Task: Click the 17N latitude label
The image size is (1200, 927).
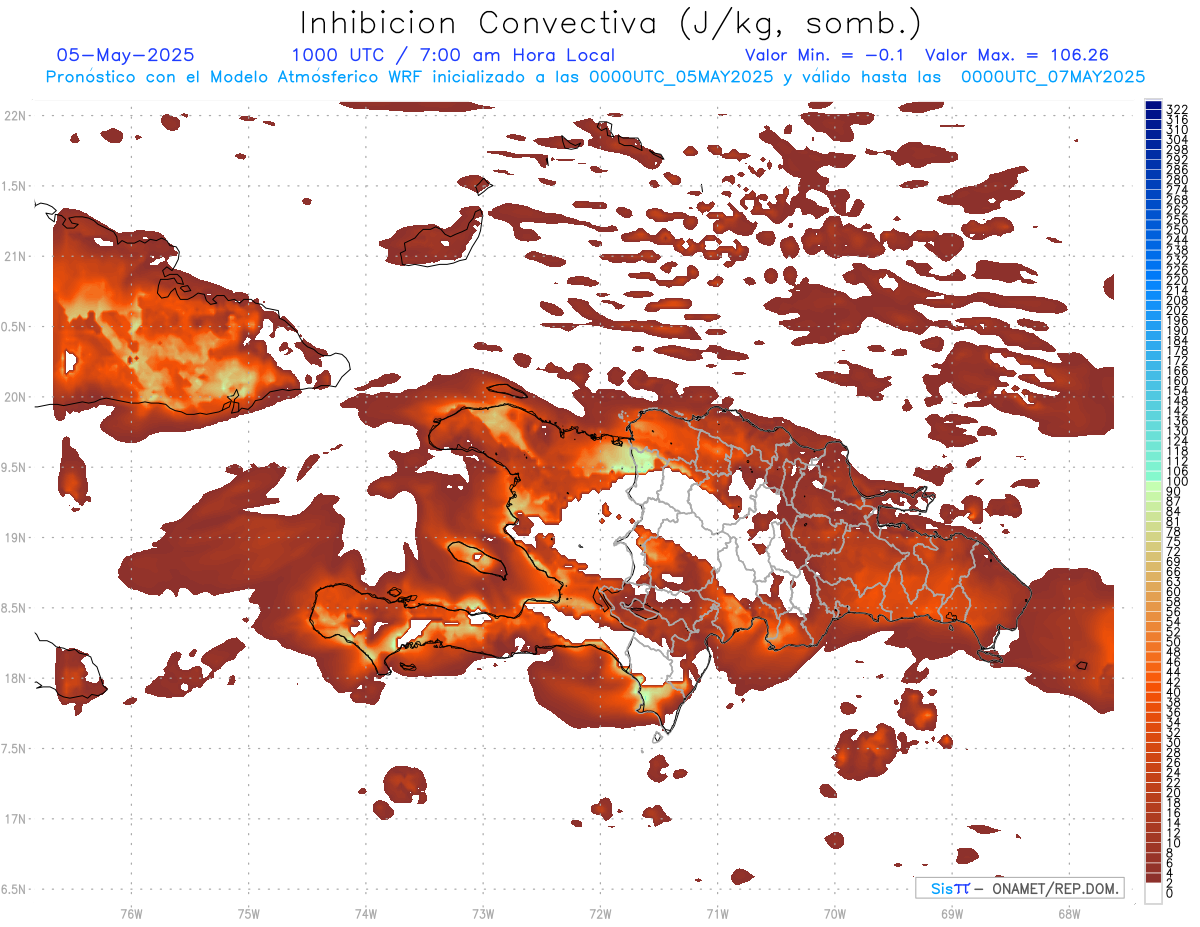Action: click(15, 818)
